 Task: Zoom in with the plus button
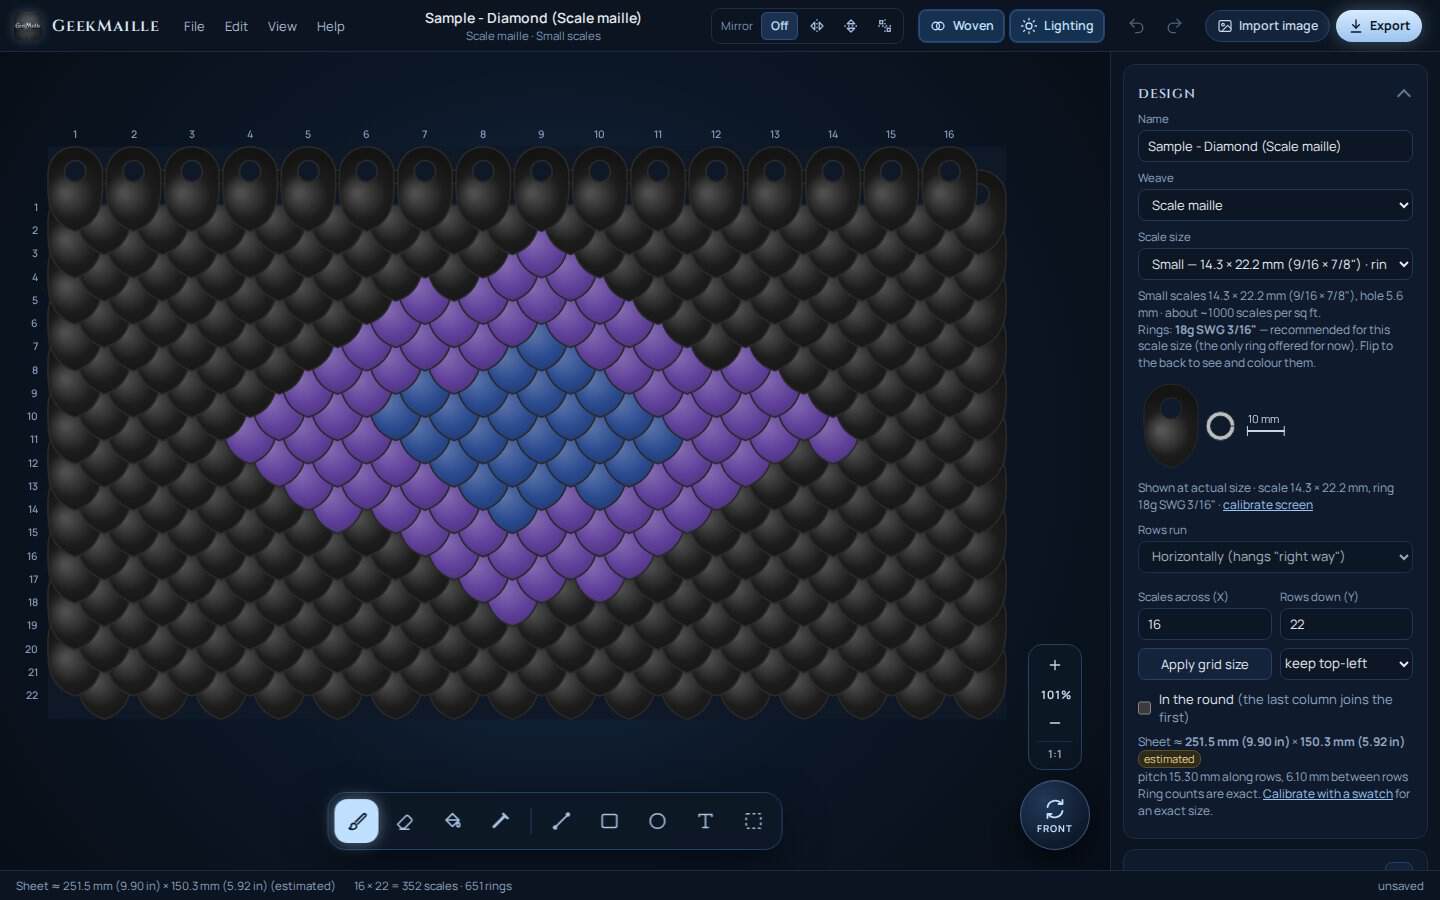point(1054,665)
